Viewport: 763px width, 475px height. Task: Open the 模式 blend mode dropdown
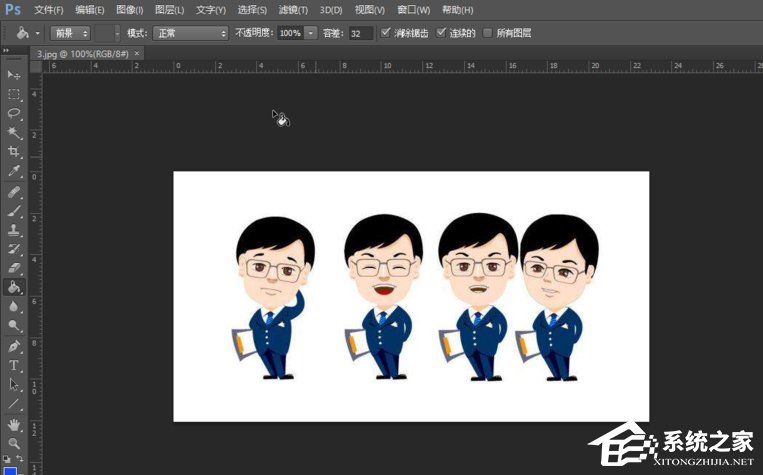point(190,33)
